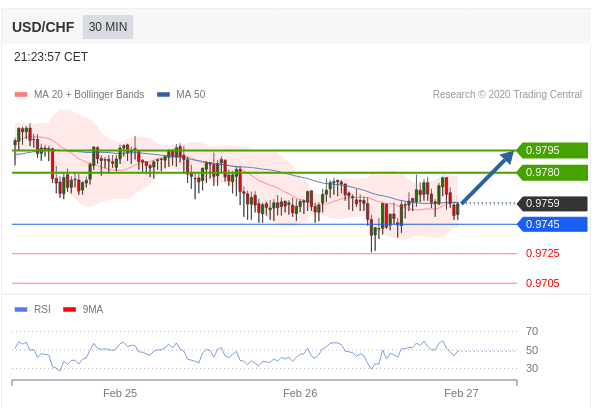
Task: Click the Feb 27 date axis label
Action: point(461,393)
